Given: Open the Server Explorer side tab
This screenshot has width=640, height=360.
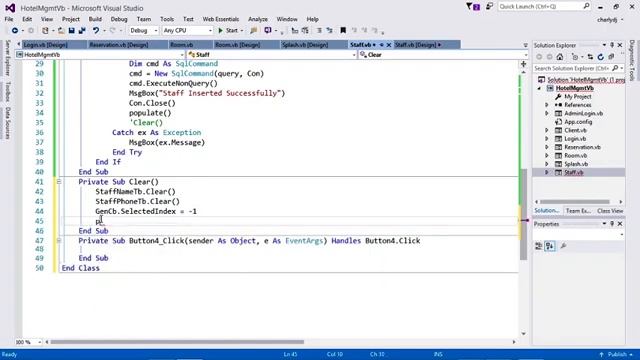Looking at the screenshot, I should click(7, 58).
